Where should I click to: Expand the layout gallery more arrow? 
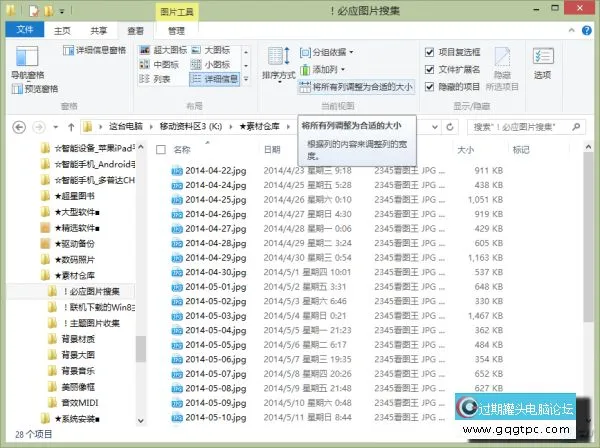coord(246,79)
